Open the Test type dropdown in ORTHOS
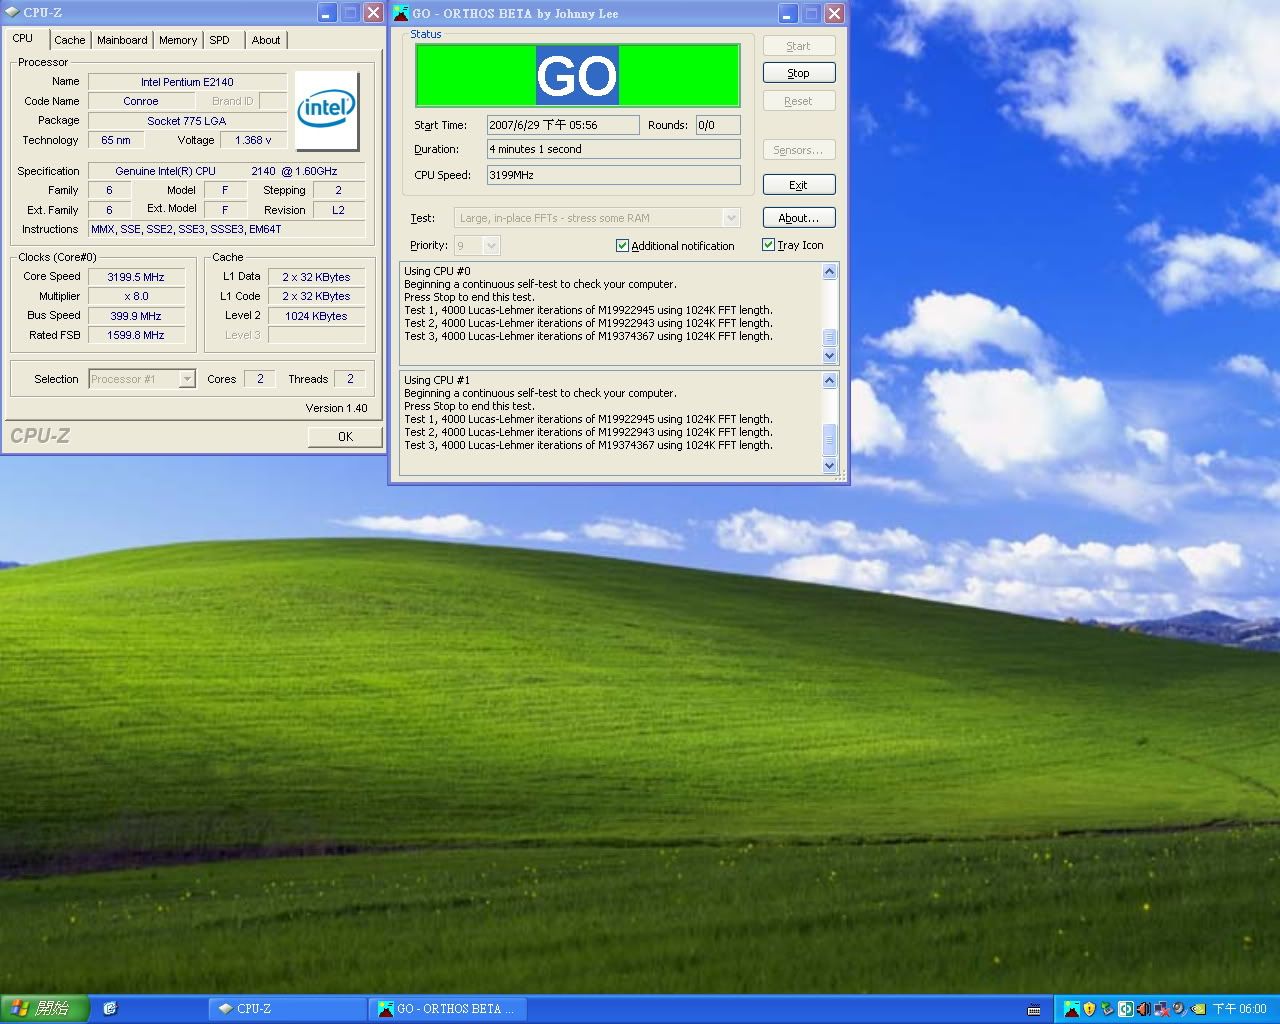 click(x=731, y=218)
